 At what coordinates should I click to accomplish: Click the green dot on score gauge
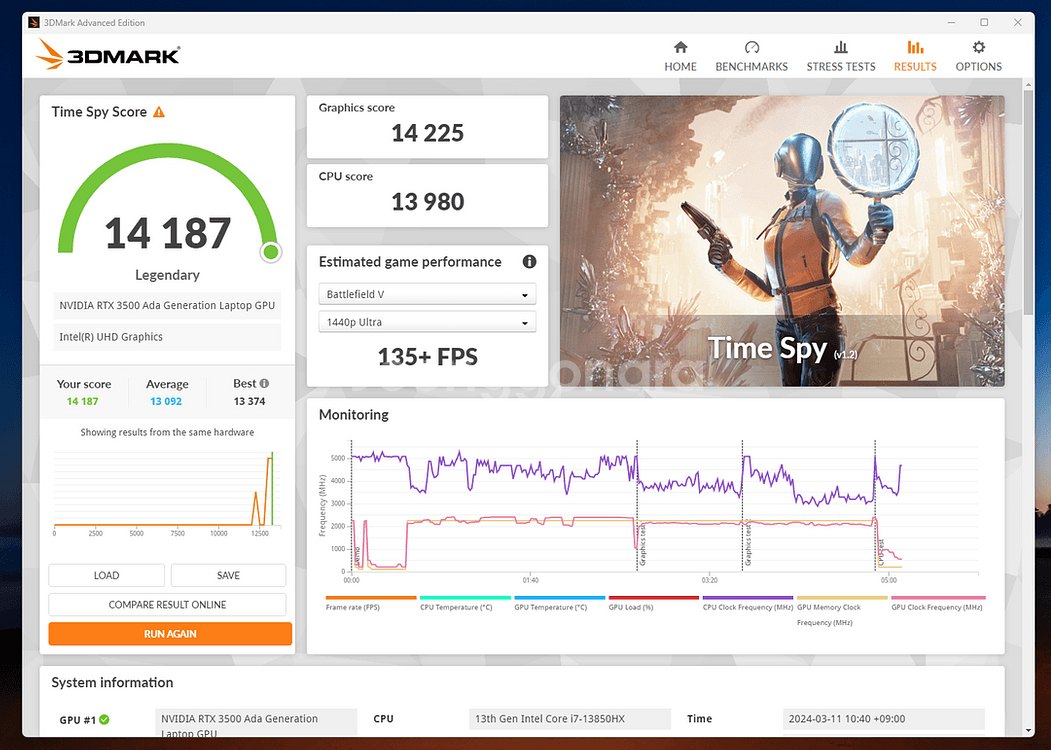pos(271,252)
